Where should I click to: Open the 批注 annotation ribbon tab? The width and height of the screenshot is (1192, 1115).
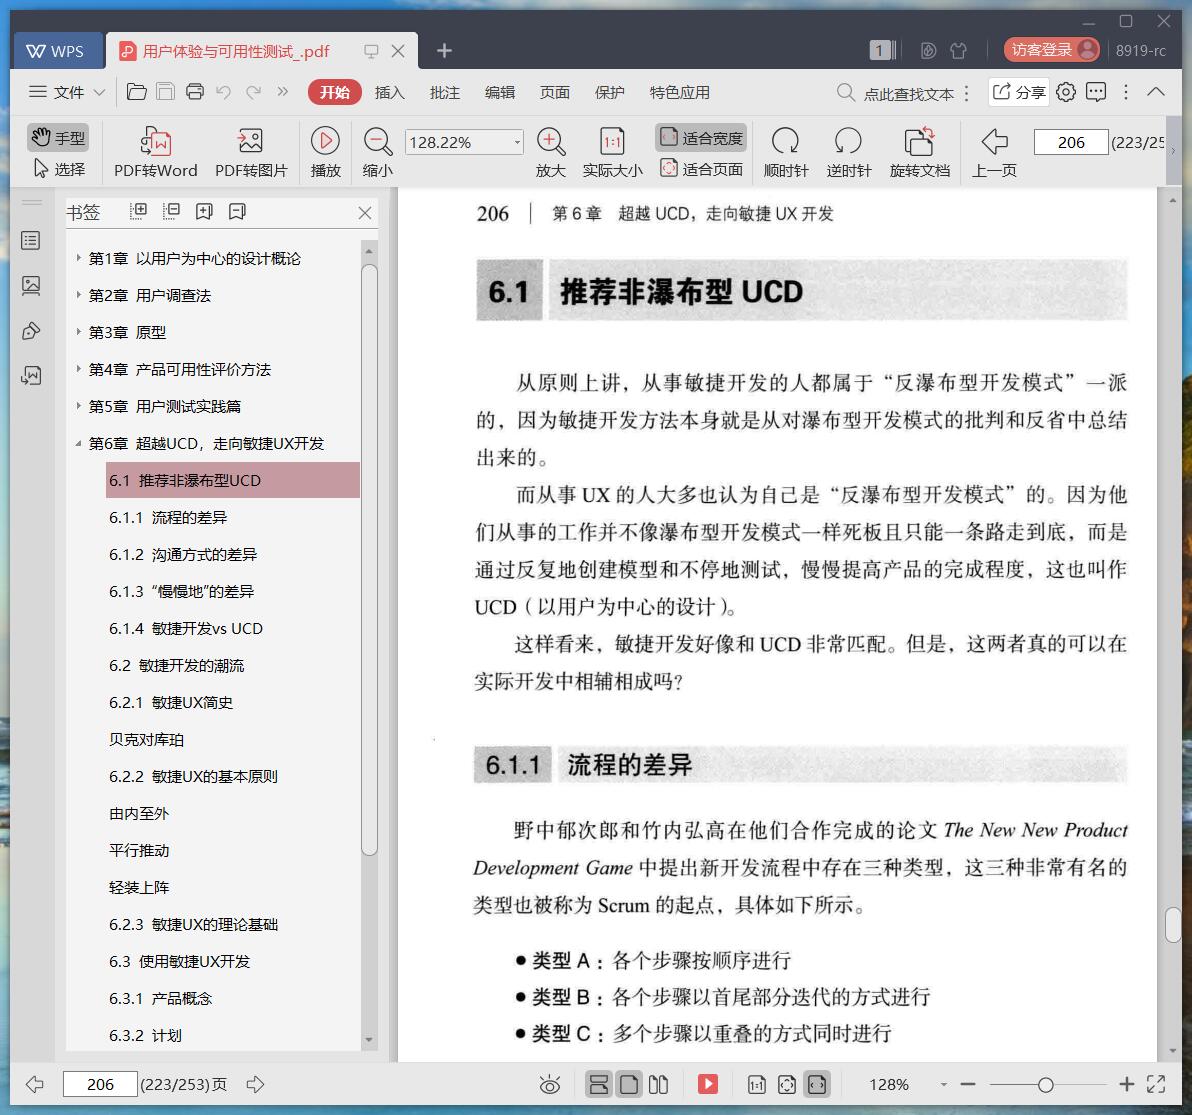[x=444, y=92]
